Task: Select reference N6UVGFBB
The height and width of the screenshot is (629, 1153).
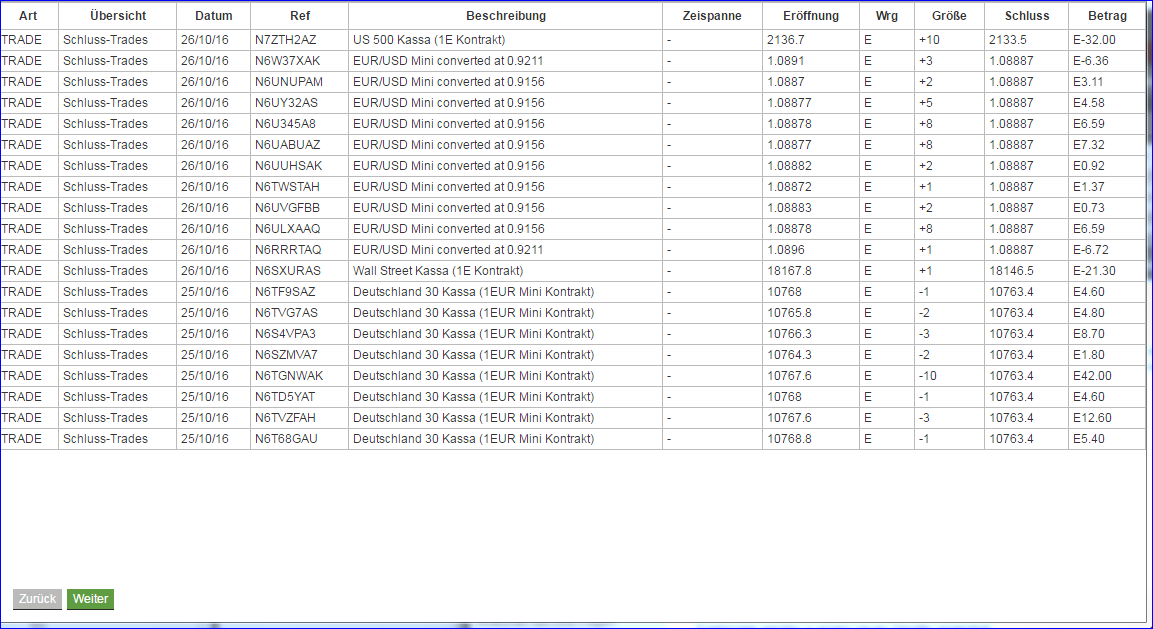Action: 288,207
